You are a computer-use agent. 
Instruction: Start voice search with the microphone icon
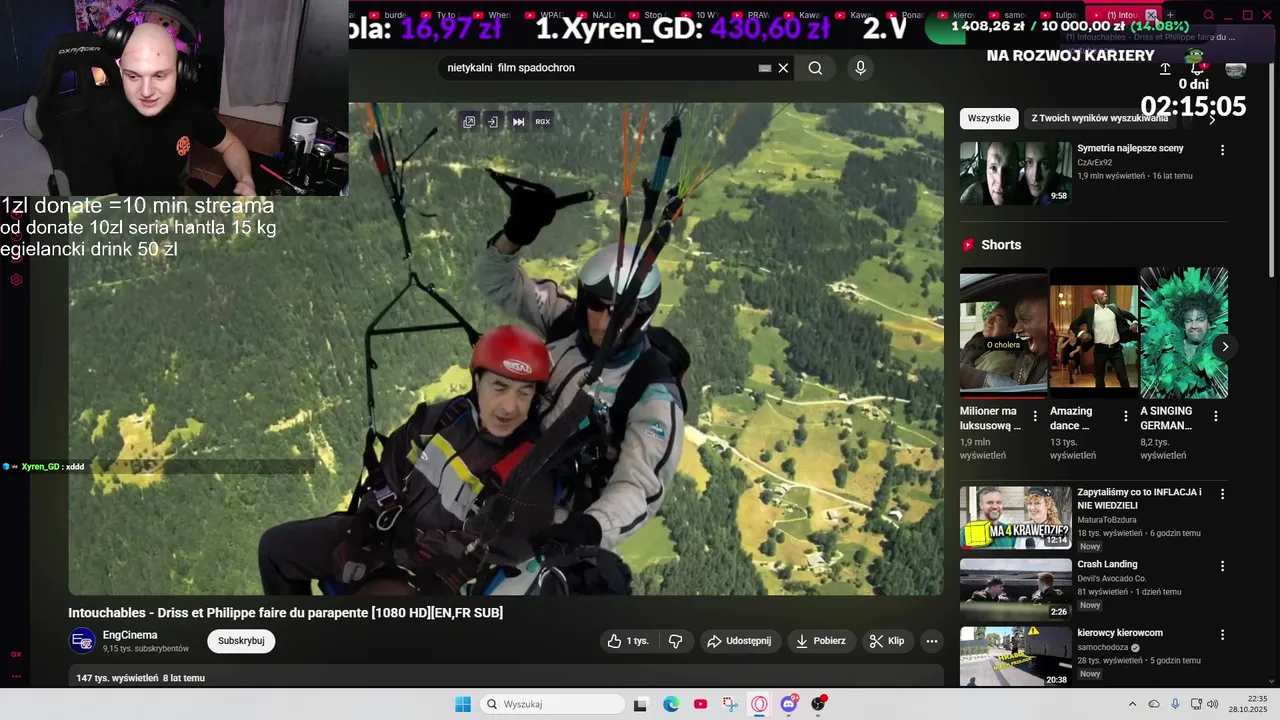point(860,68)
